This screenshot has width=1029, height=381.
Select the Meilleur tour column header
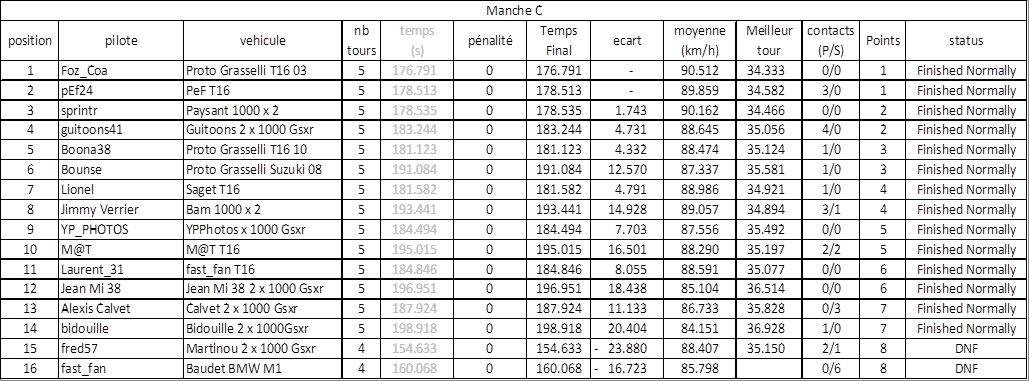[x=768, y=41]
